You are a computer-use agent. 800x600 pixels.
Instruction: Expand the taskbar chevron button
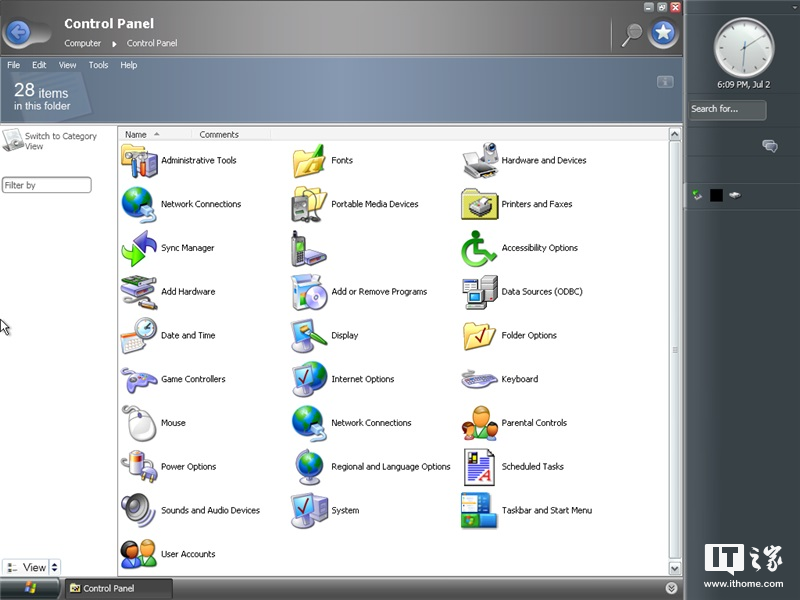pos(672,588)
